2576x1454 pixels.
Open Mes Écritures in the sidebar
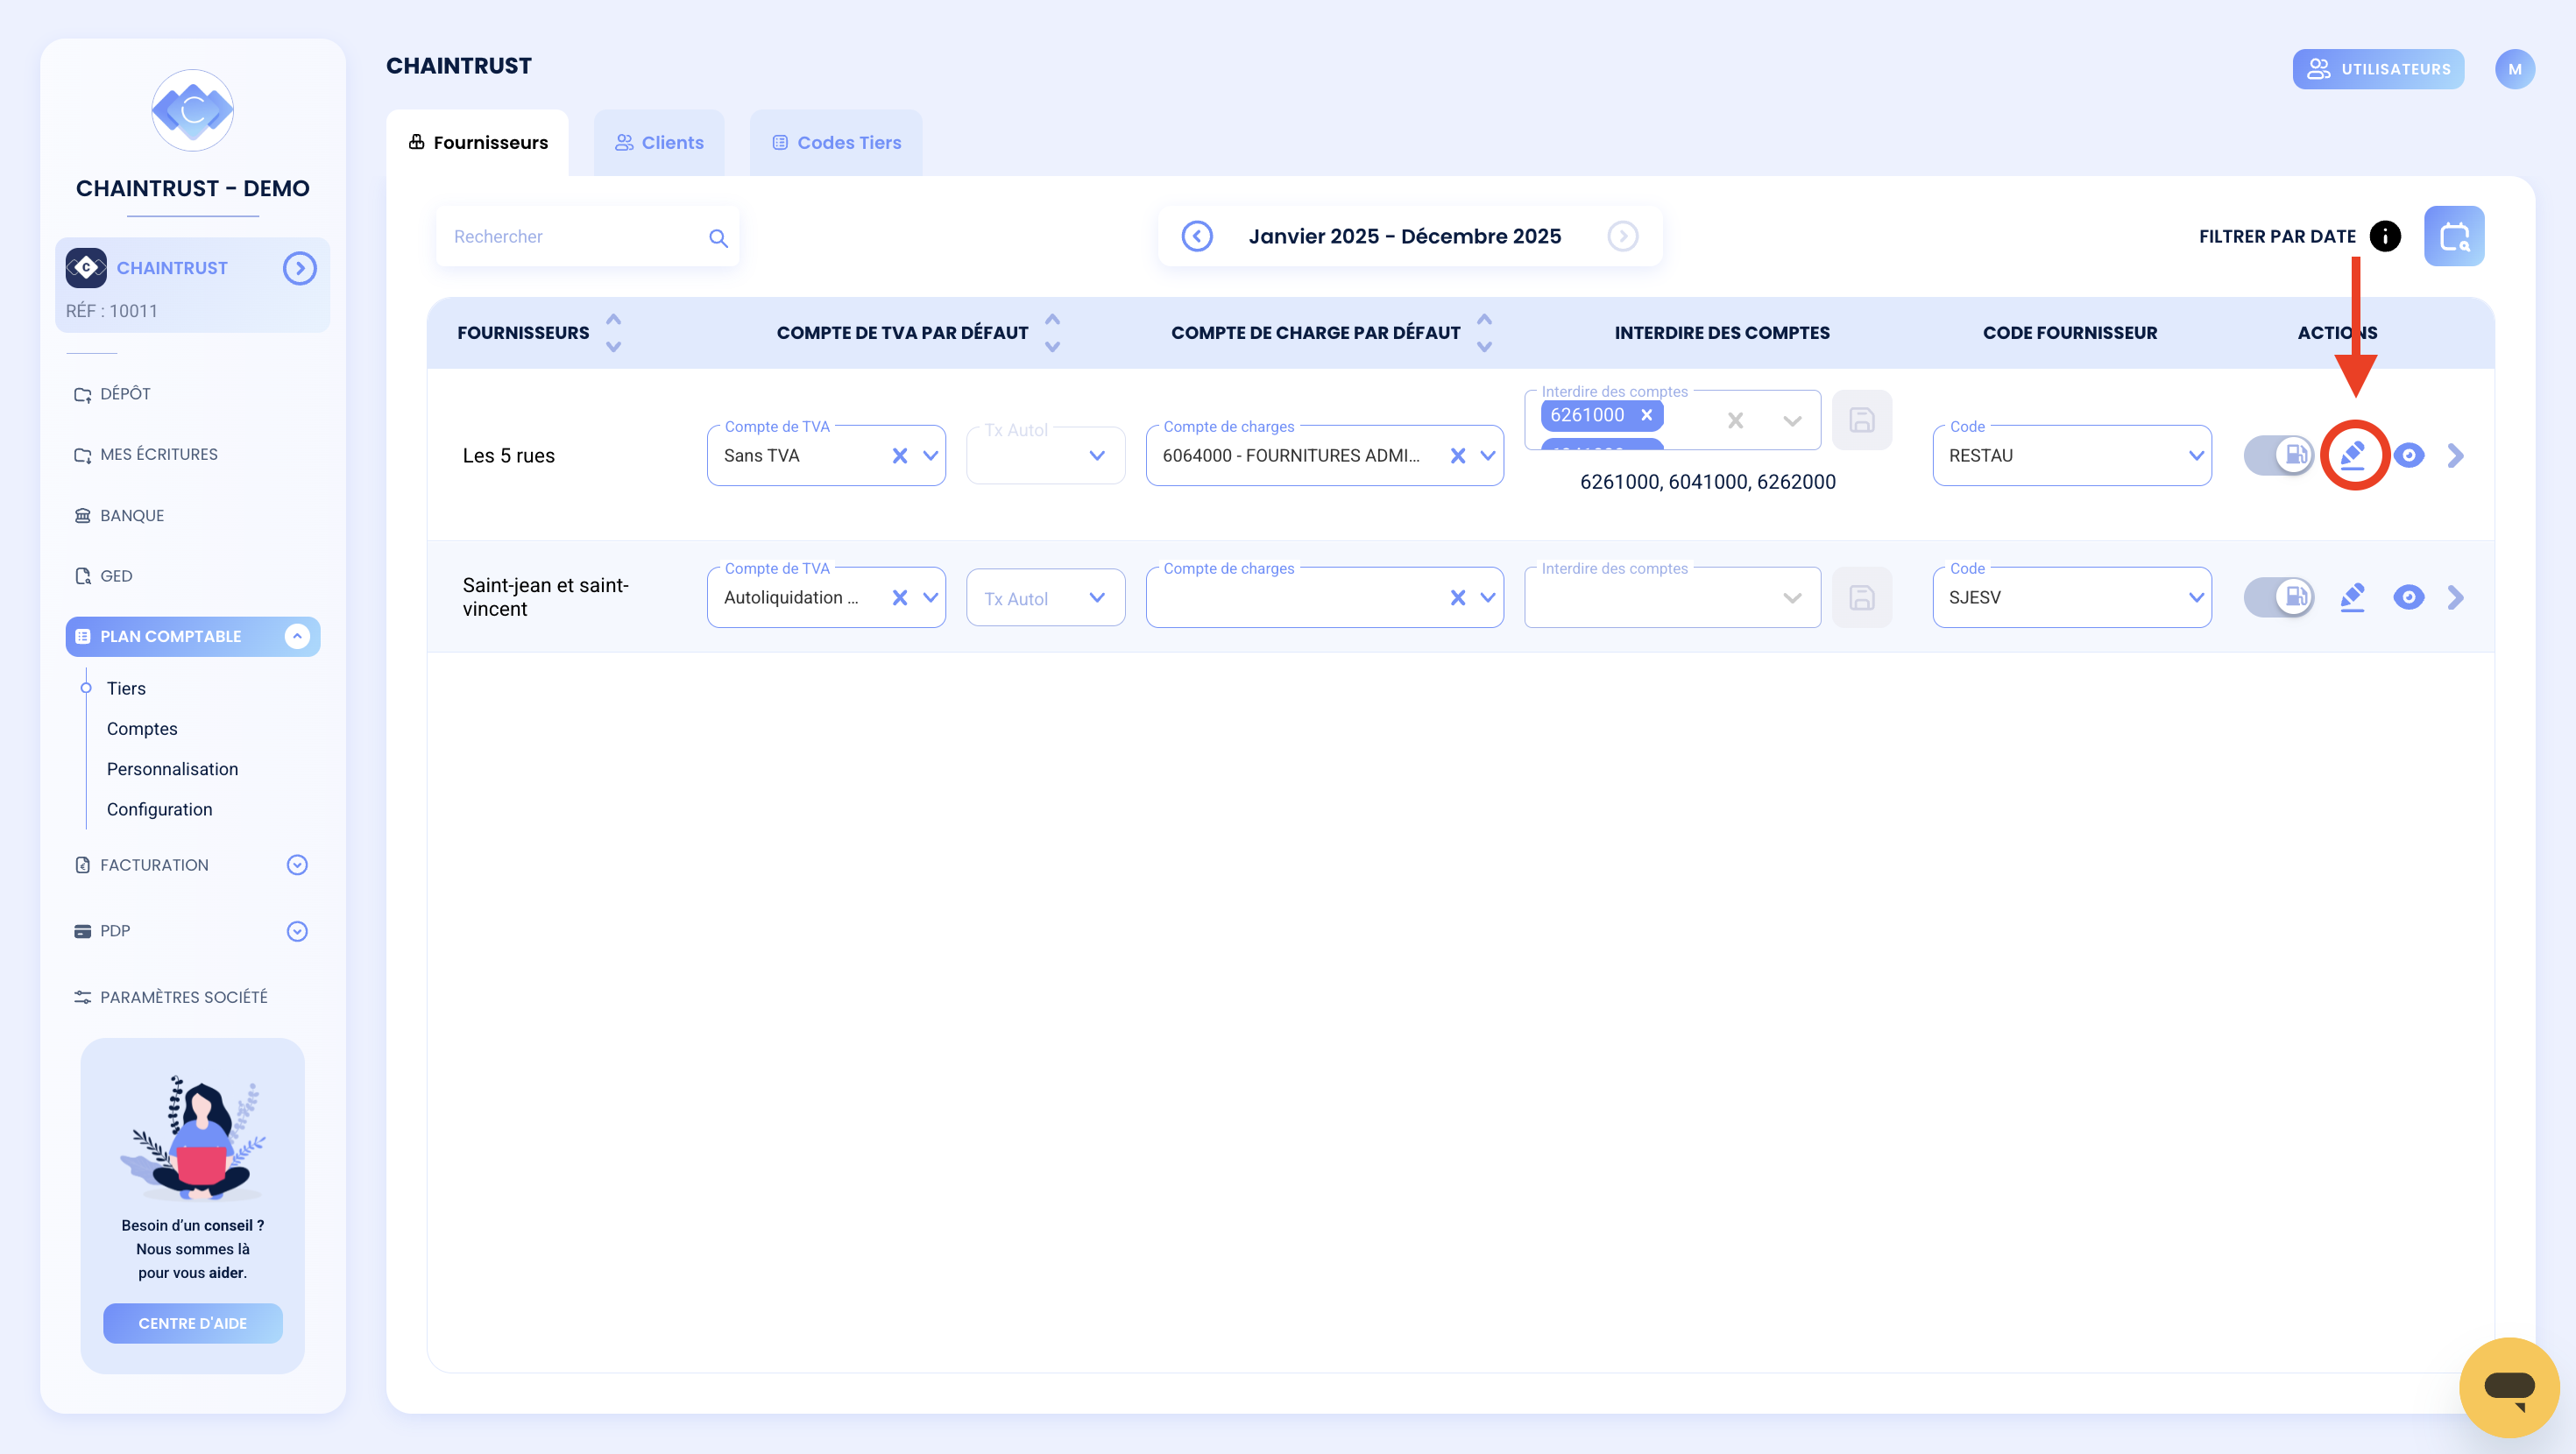[x=146, y=454]
